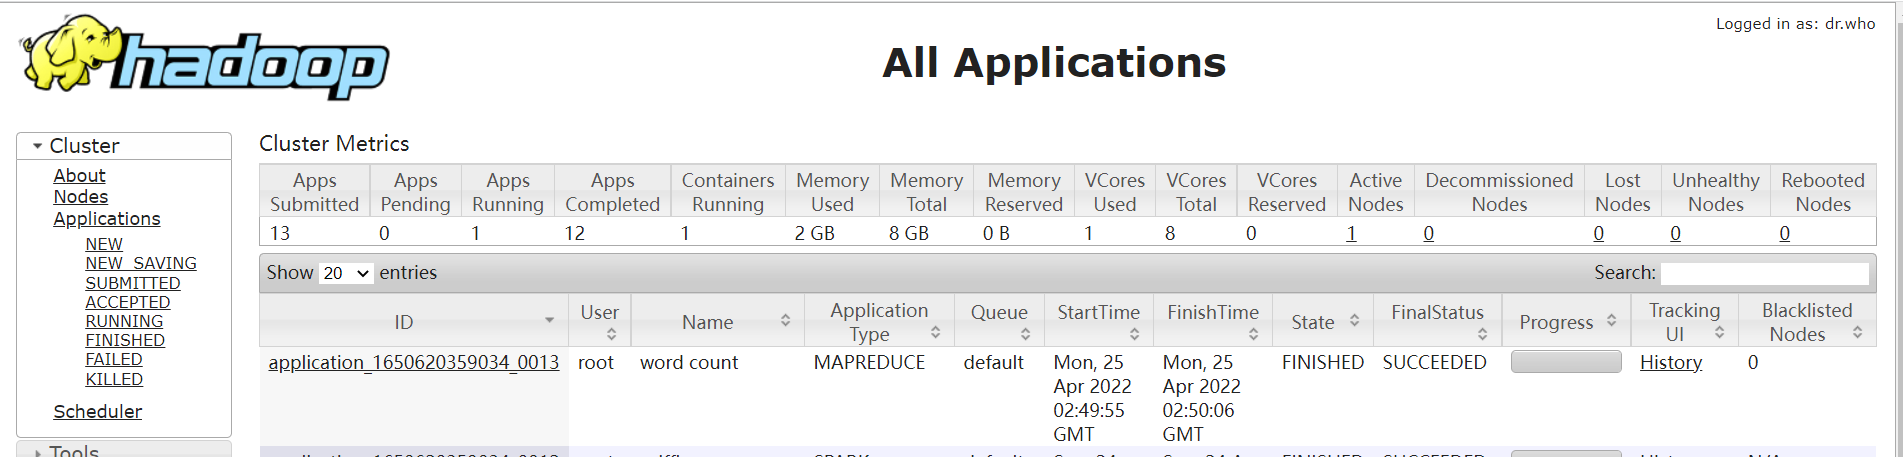Open application_1650620359034_0013 link

coord(414,362)
